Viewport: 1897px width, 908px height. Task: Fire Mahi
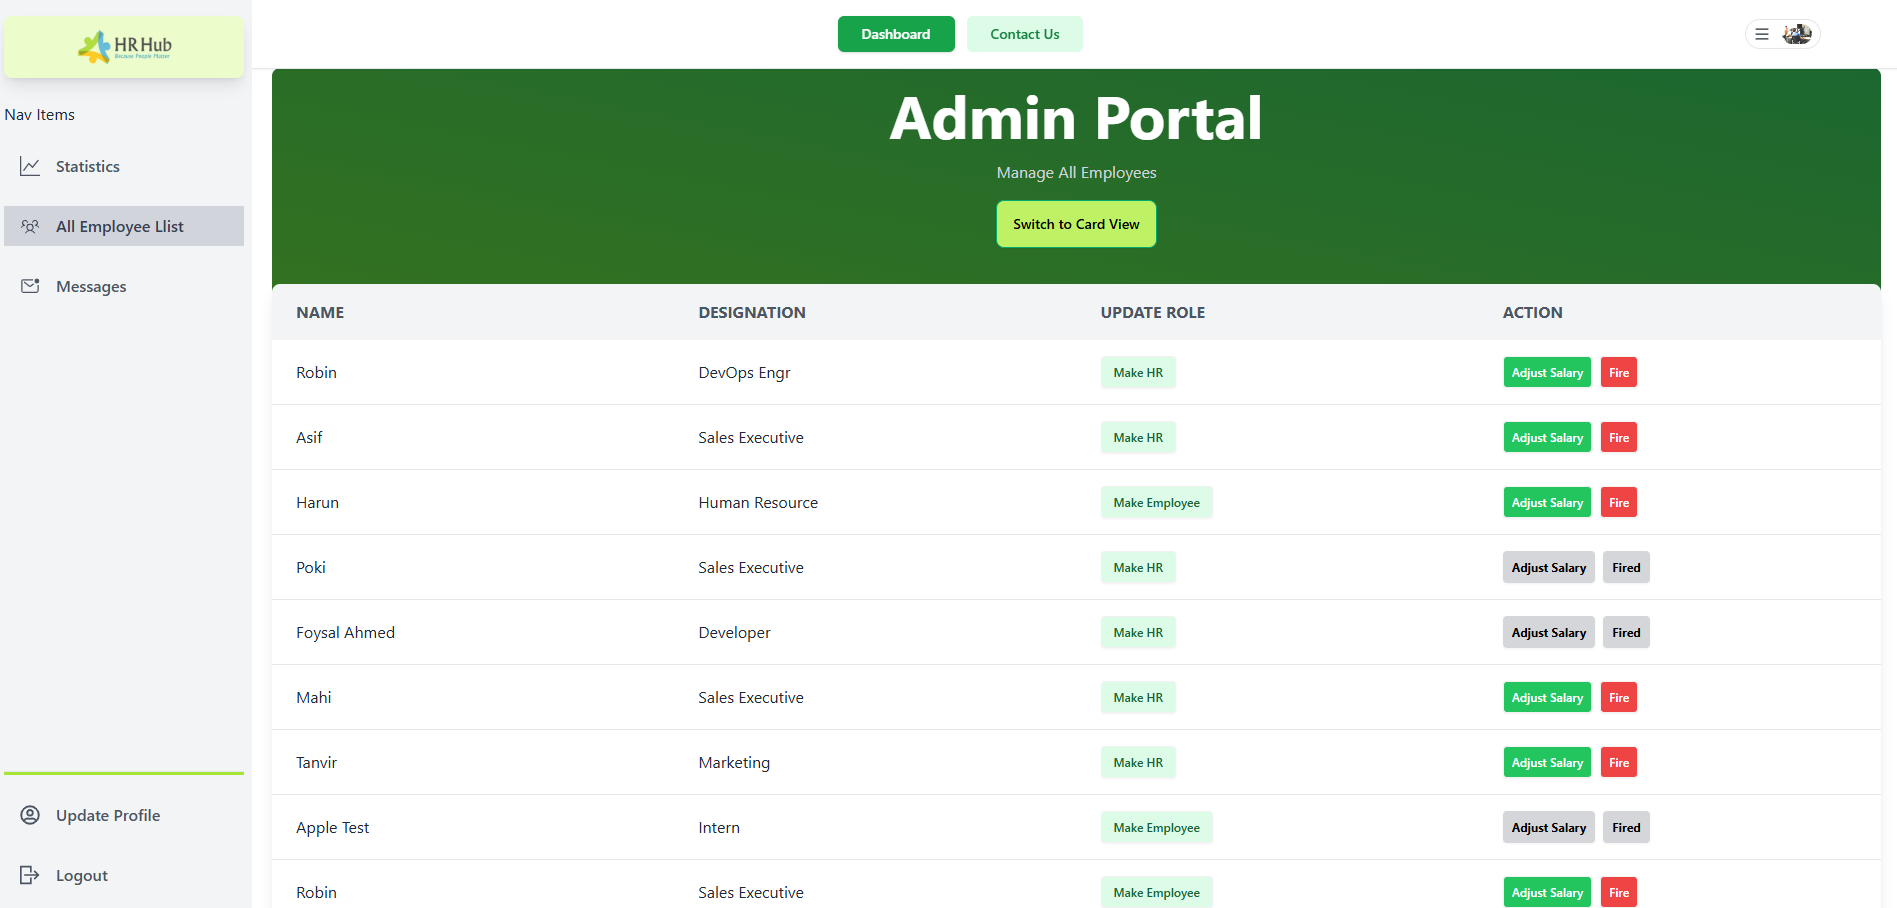[x=1619, y=697]
